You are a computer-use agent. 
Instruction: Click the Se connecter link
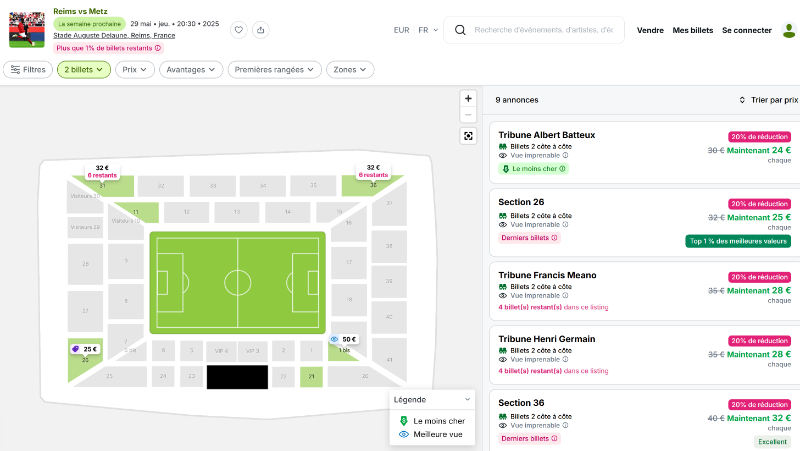tap(747, 30)
